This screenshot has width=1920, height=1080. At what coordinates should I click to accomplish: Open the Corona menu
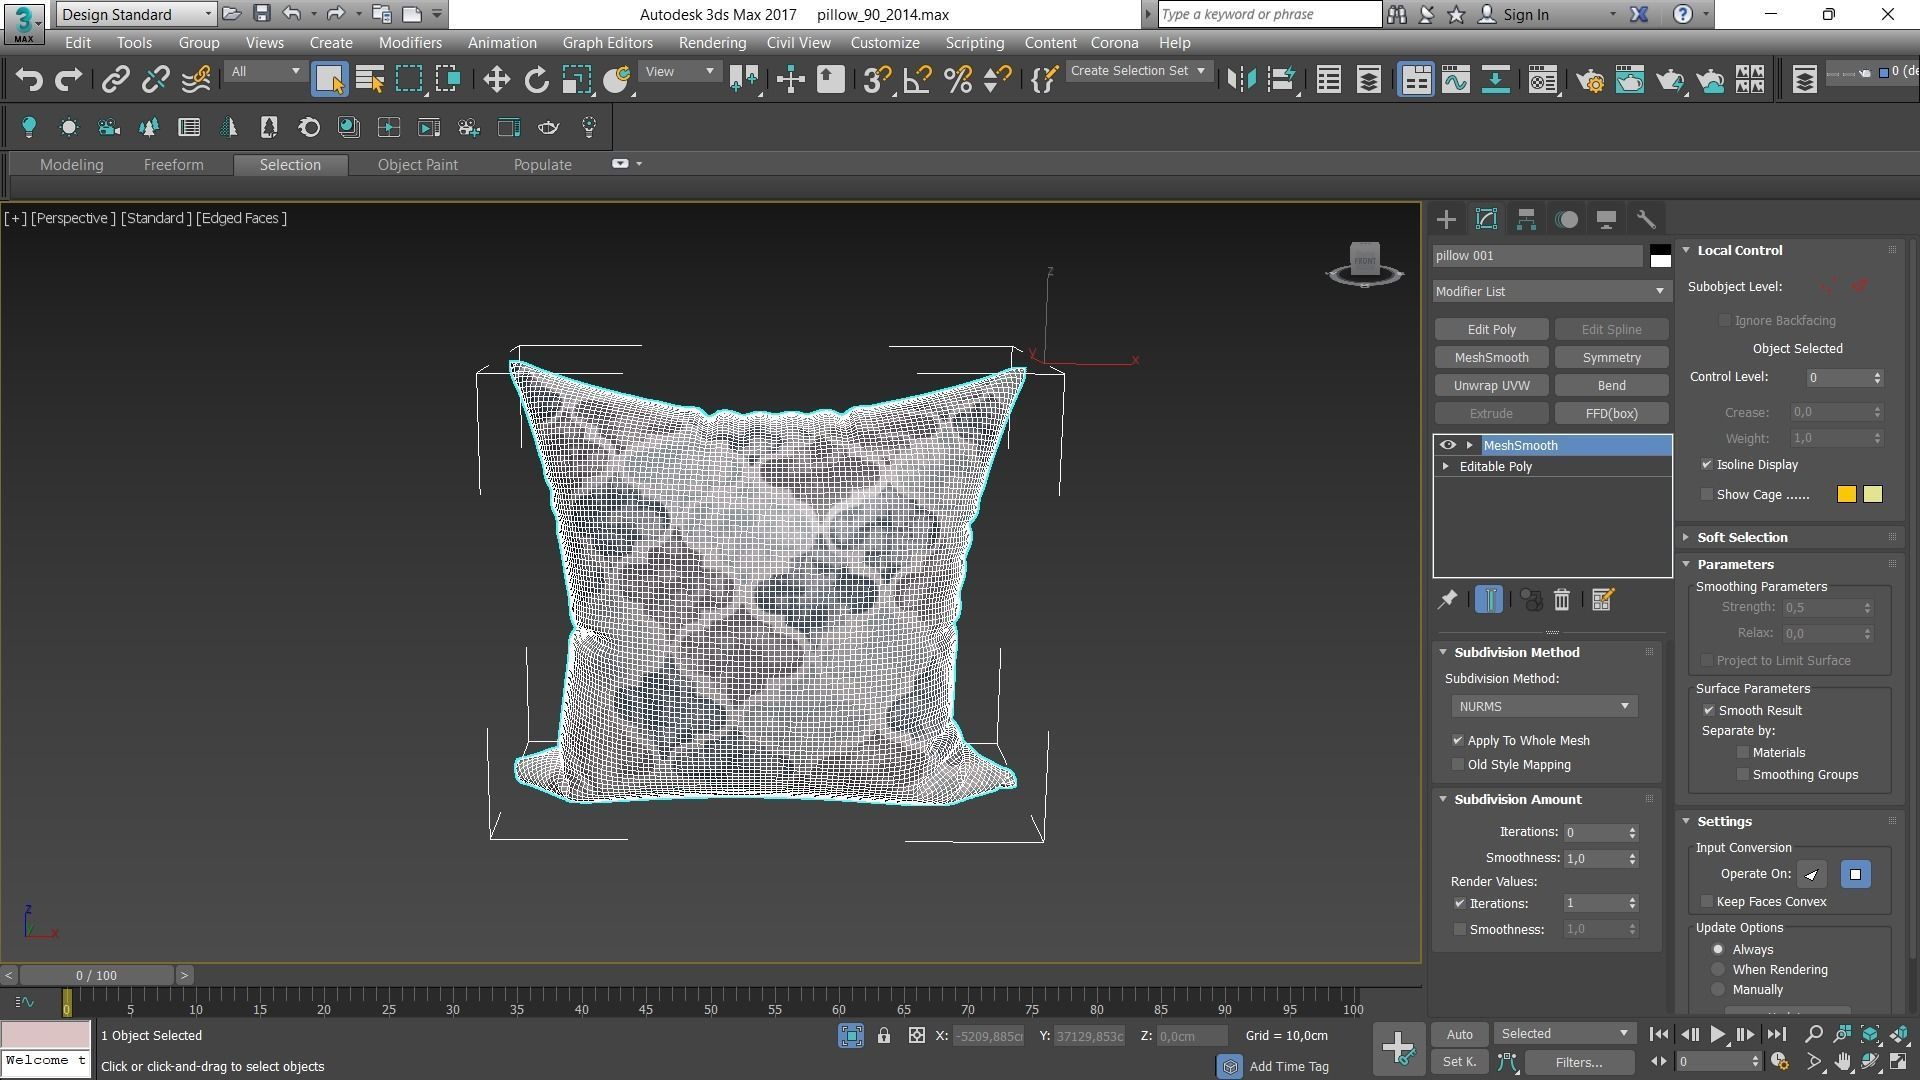[1114, 43]
